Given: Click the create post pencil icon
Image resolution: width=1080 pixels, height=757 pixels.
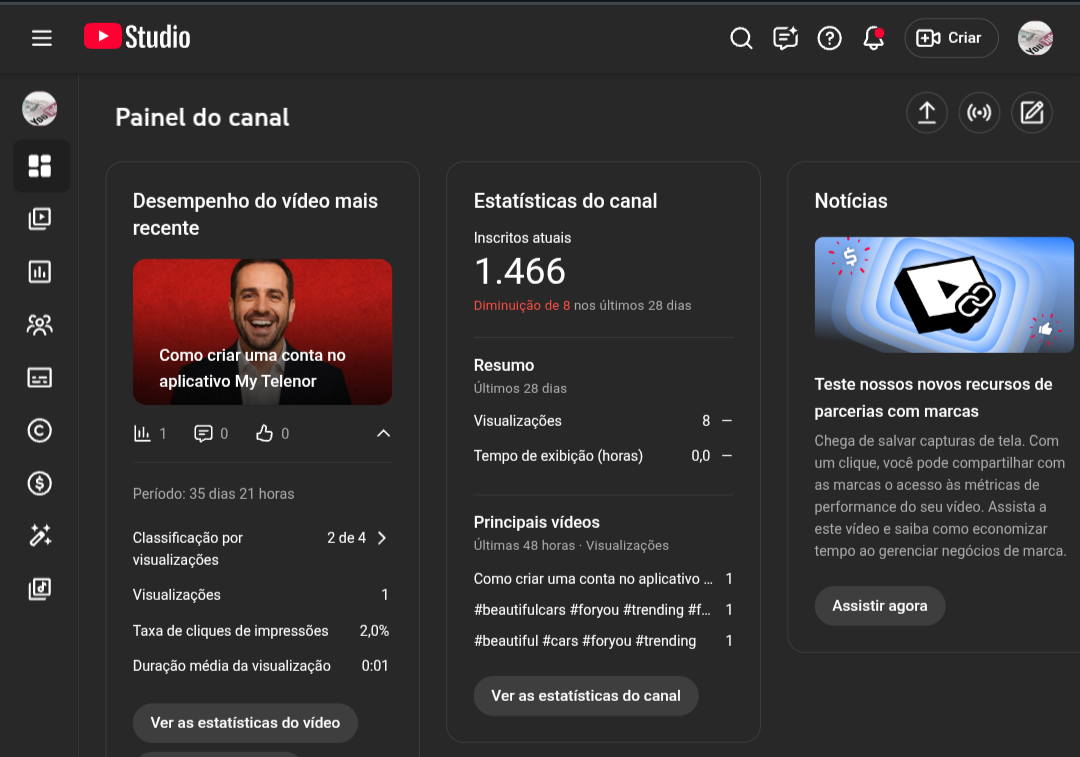Looking at the screenshot, I should pyautogui.click(x=1032, y=112).
